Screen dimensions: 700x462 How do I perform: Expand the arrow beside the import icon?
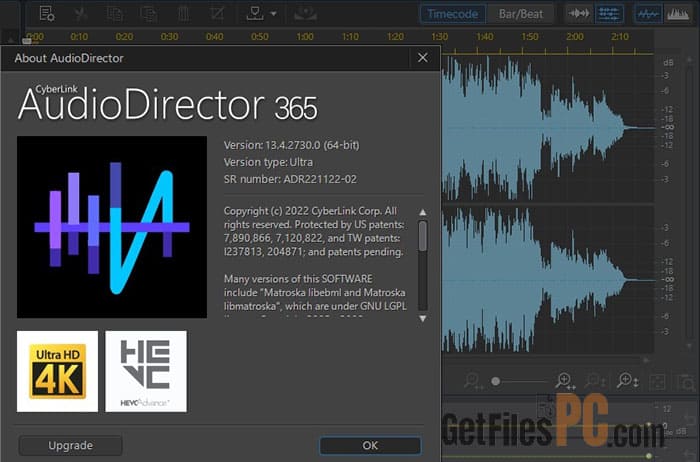click(x=274, y=14)
